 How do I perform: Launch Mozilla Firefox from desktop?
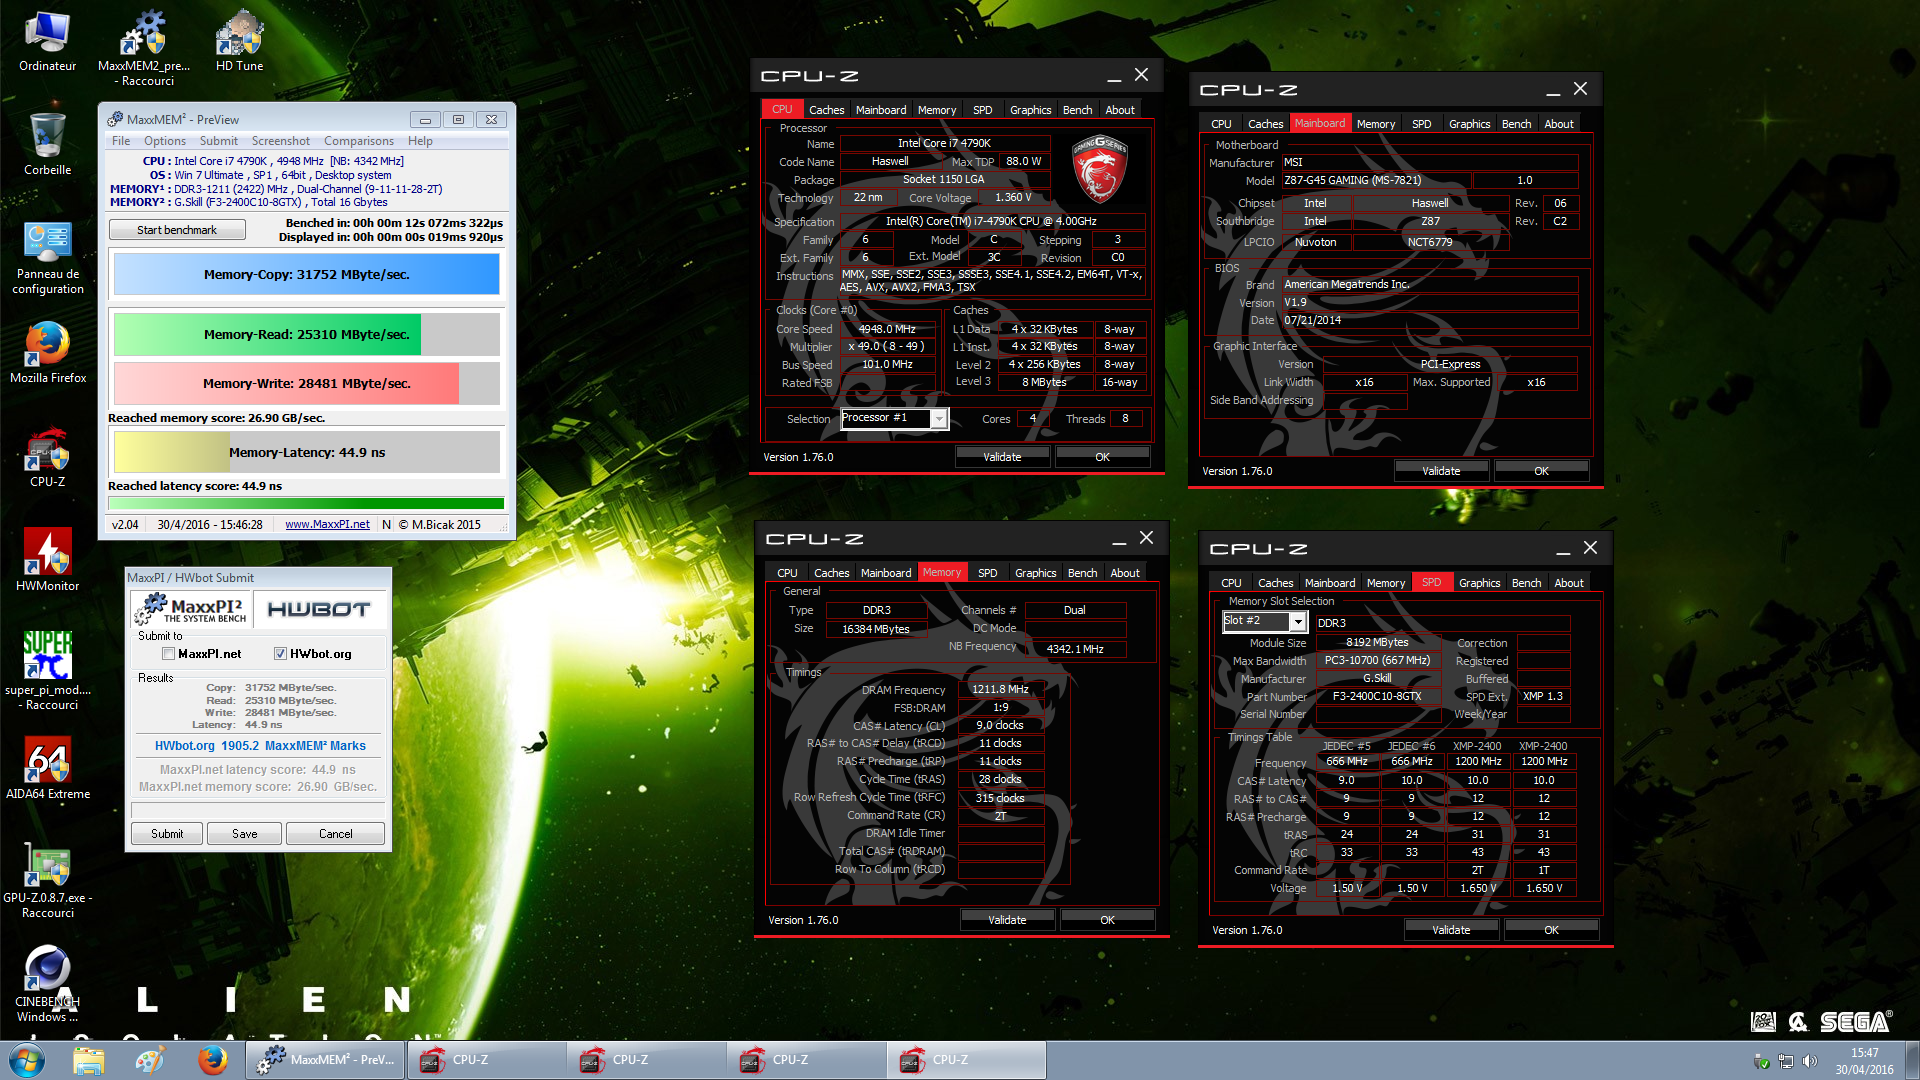[x=47, y=353]
